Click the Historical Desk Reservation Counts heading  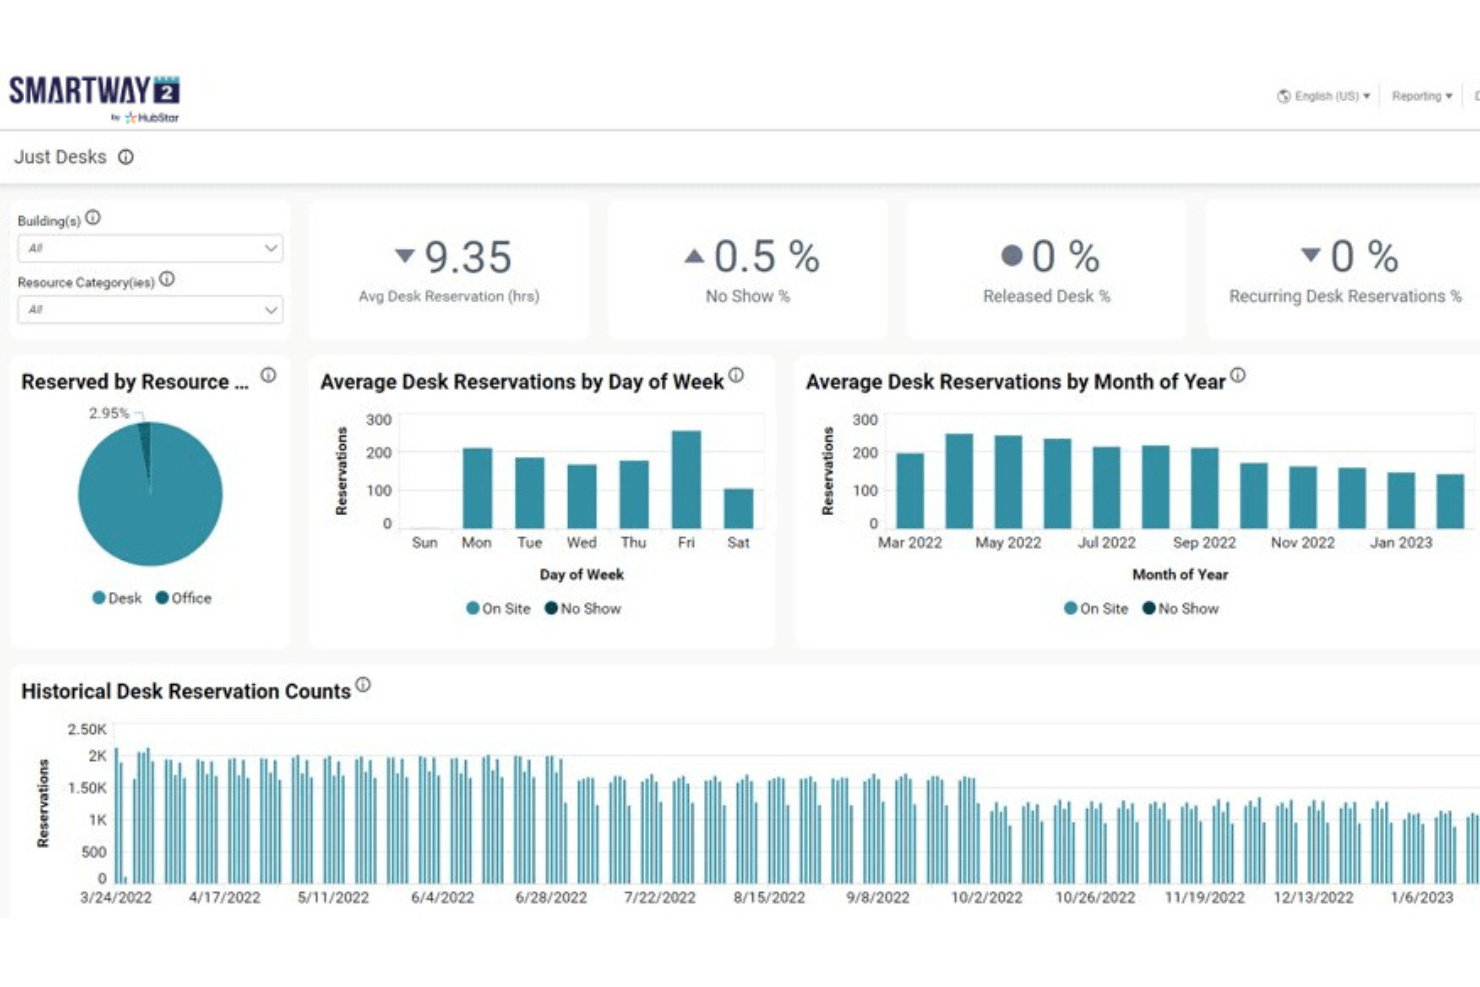(x=186, y=692)
